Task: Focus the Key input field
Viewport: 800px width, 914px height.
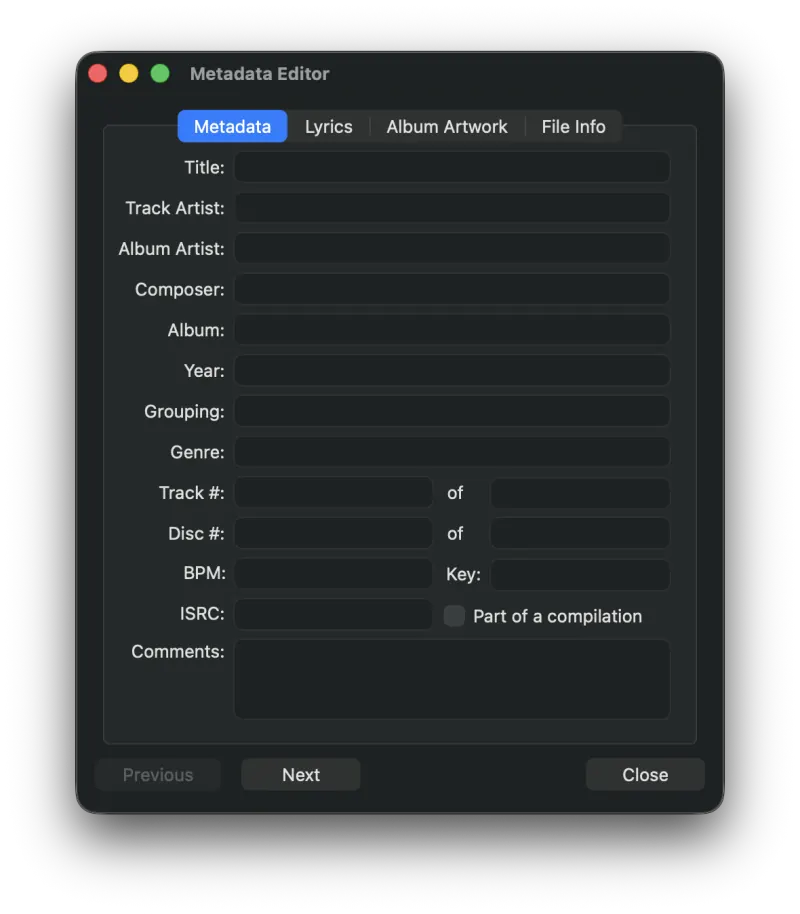Action: click(580, 574)
